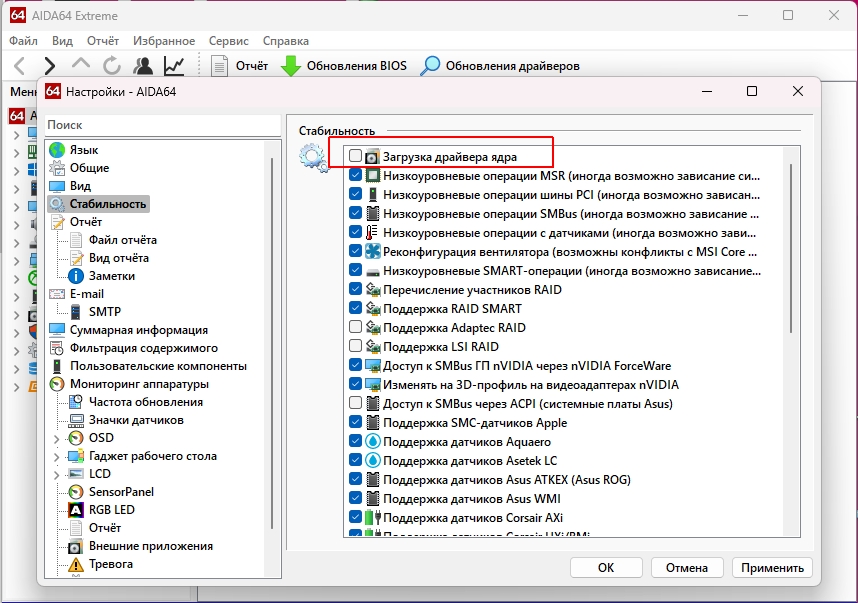Click the OK button
This screenshot has width=858, height=603.
[x=606, y=568]
